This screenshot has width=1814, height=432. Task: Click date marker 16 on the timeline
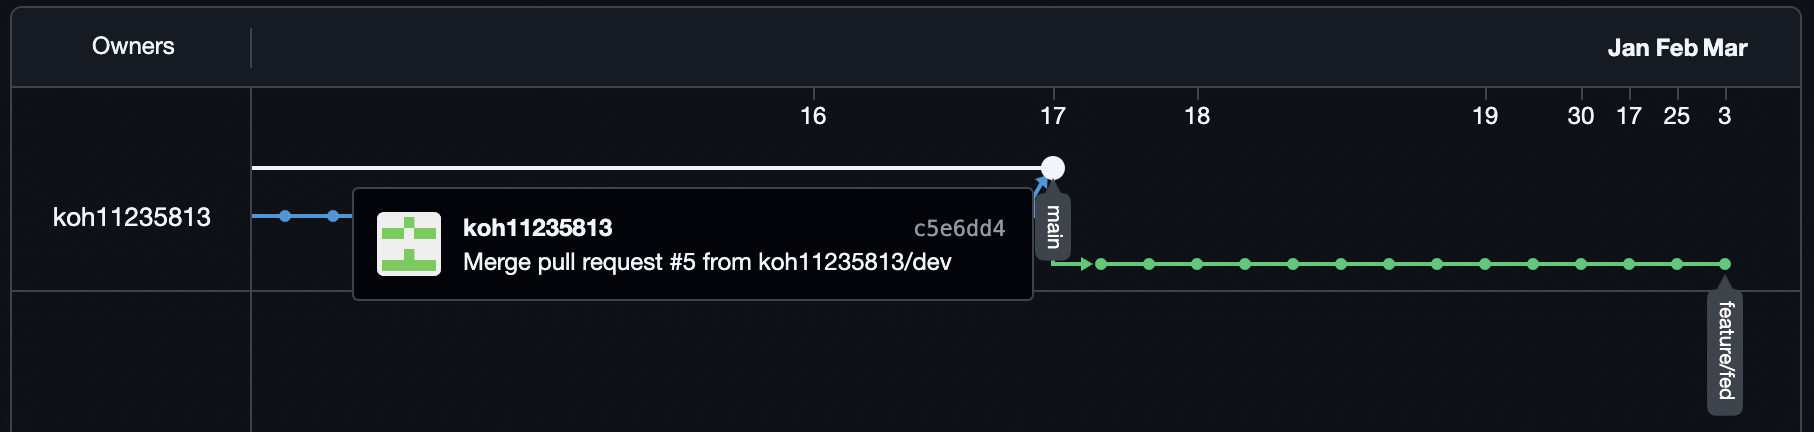(813, 116)
